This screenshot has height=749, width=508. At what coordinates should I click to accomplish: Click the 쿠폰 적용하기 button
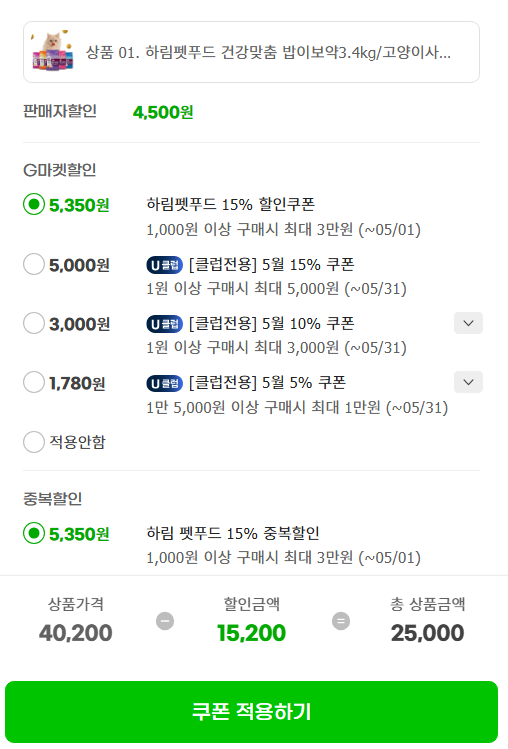251,712
